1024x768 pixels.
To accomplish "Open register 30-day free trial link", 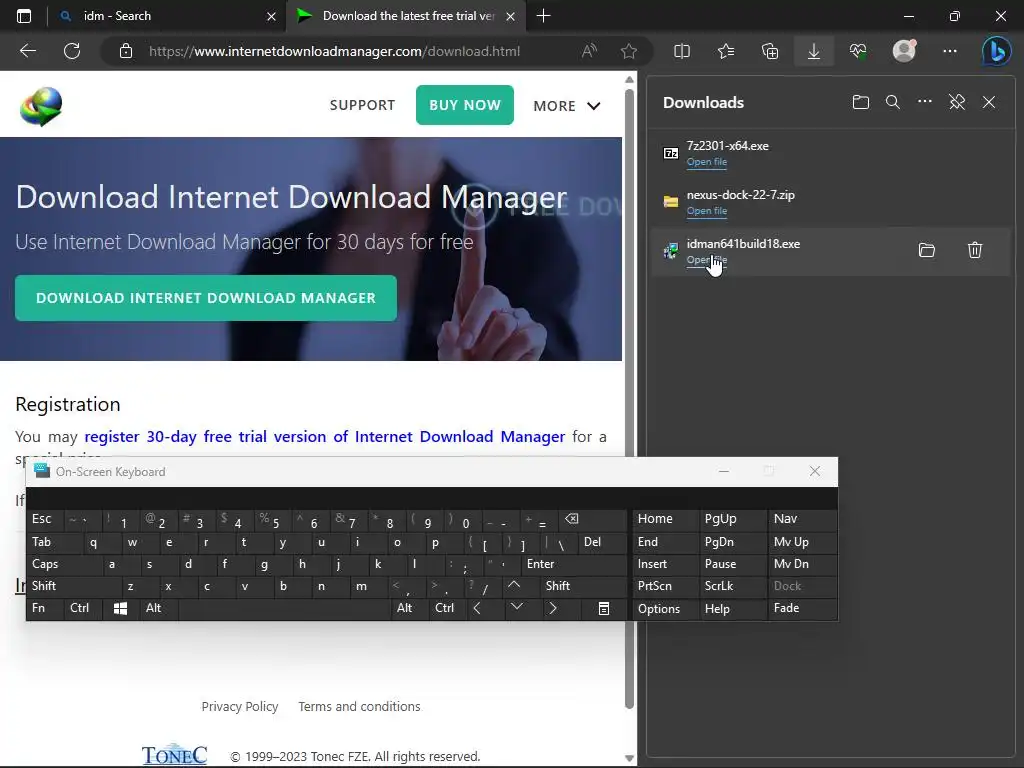I will 325,436.
